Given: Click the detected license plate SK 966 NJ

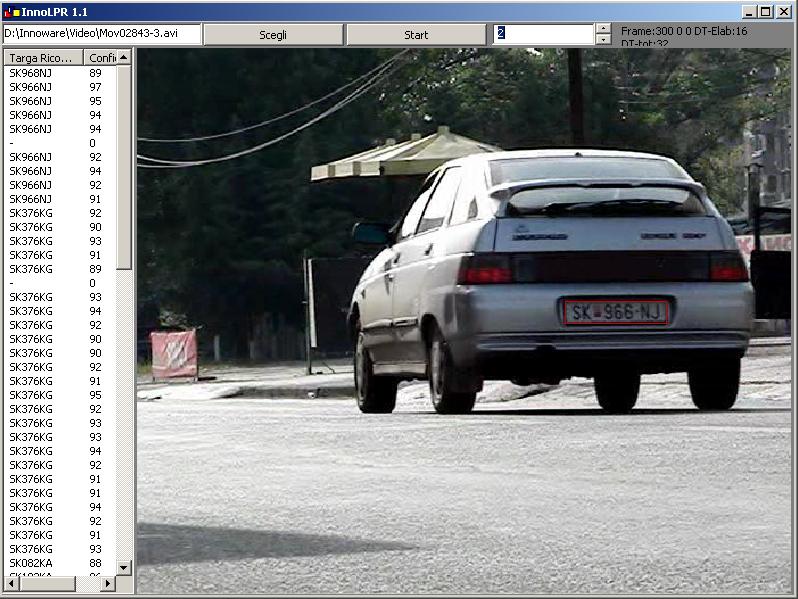Looking at the screenshot, I should 615,312.
